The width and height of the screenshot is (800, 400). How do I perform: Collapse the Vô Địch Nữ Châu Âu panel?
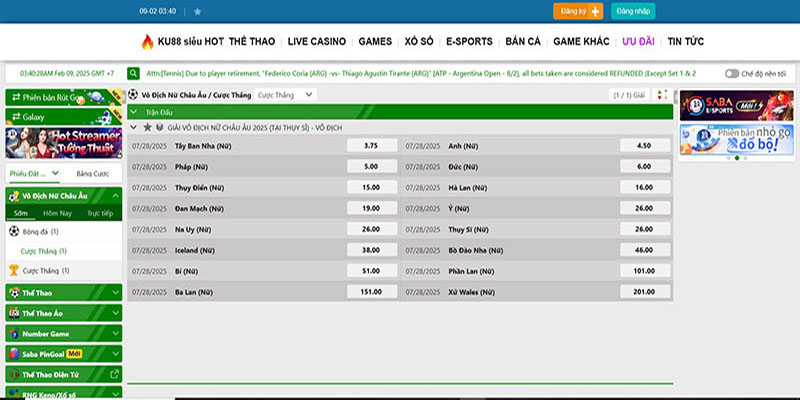click(x=115, y=196)
